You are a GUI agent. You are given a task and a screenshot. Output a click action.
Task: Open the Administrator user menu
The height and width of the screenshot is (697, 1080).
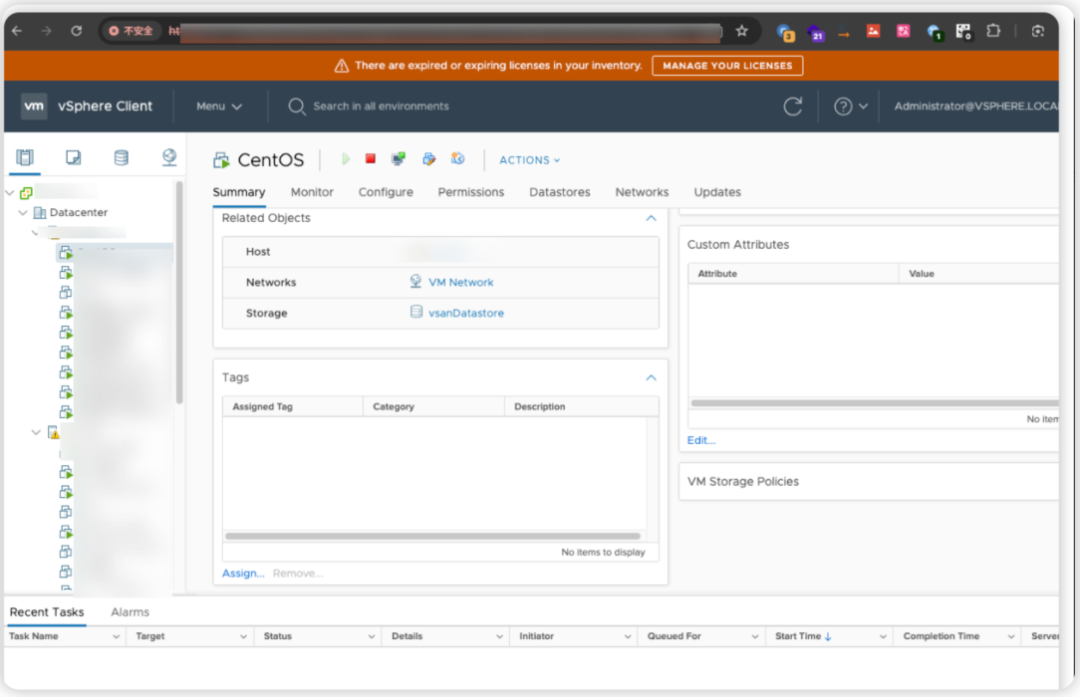pos(976,106)
